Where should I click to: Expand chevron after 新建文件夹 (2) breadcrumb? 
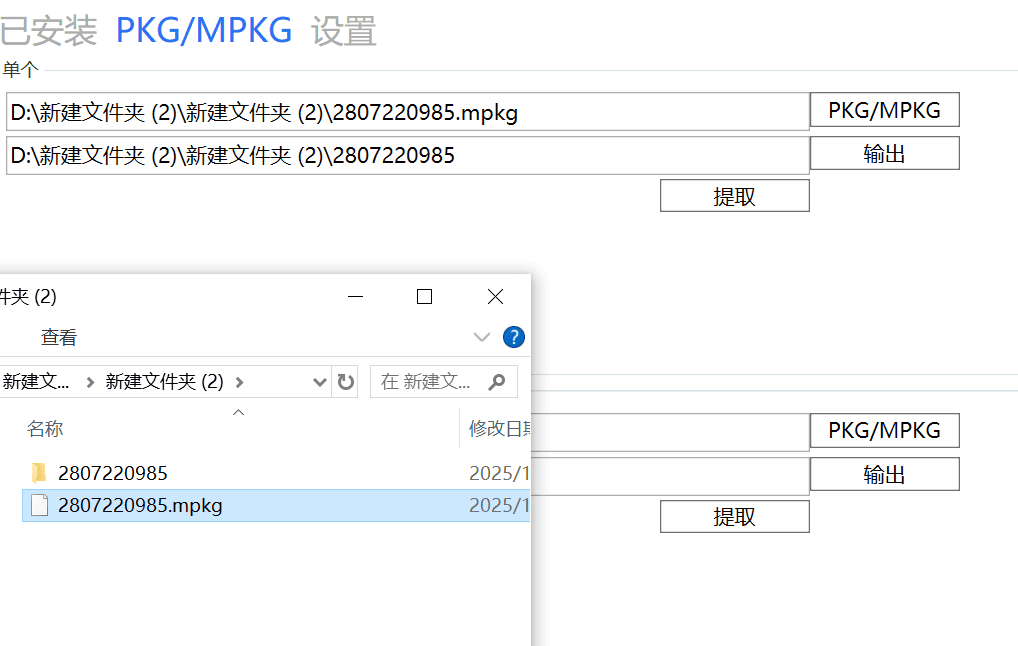[240, 382]
